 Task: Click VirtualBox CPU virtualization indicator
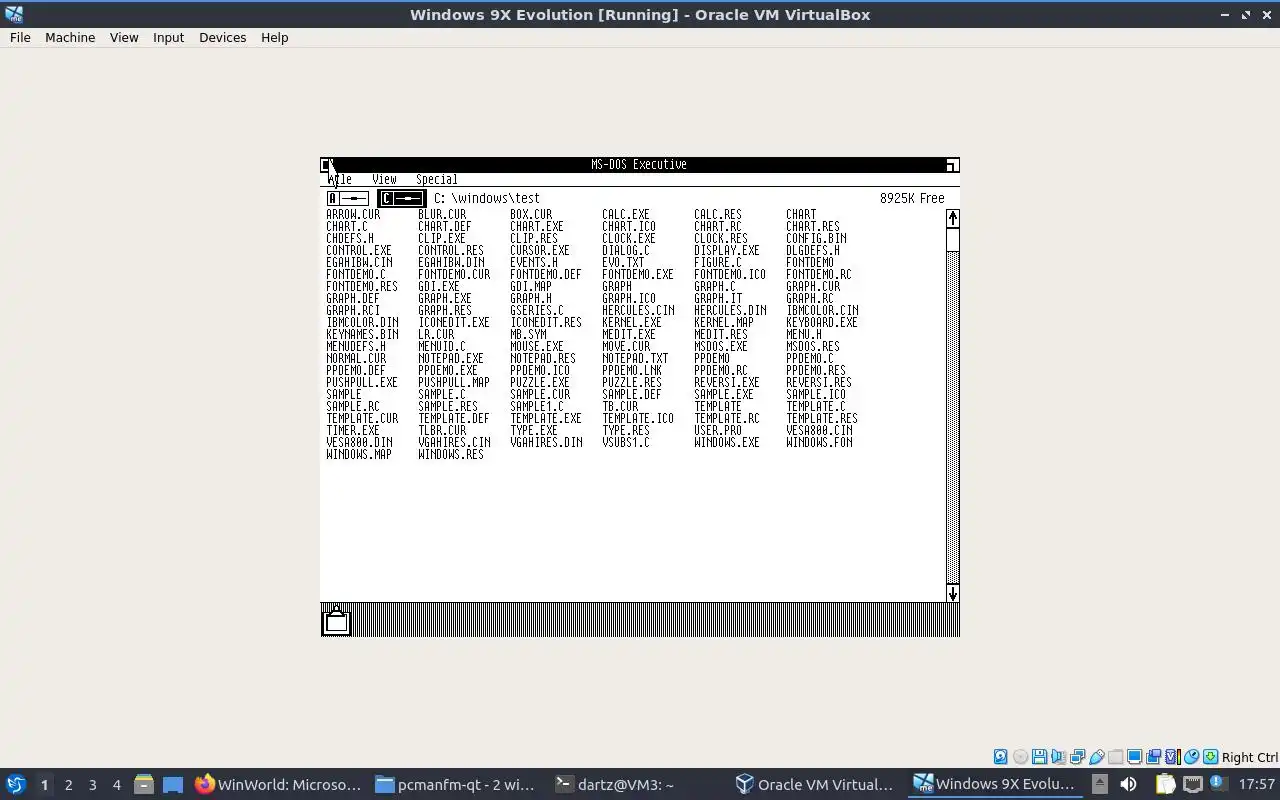click(1173, 757)
